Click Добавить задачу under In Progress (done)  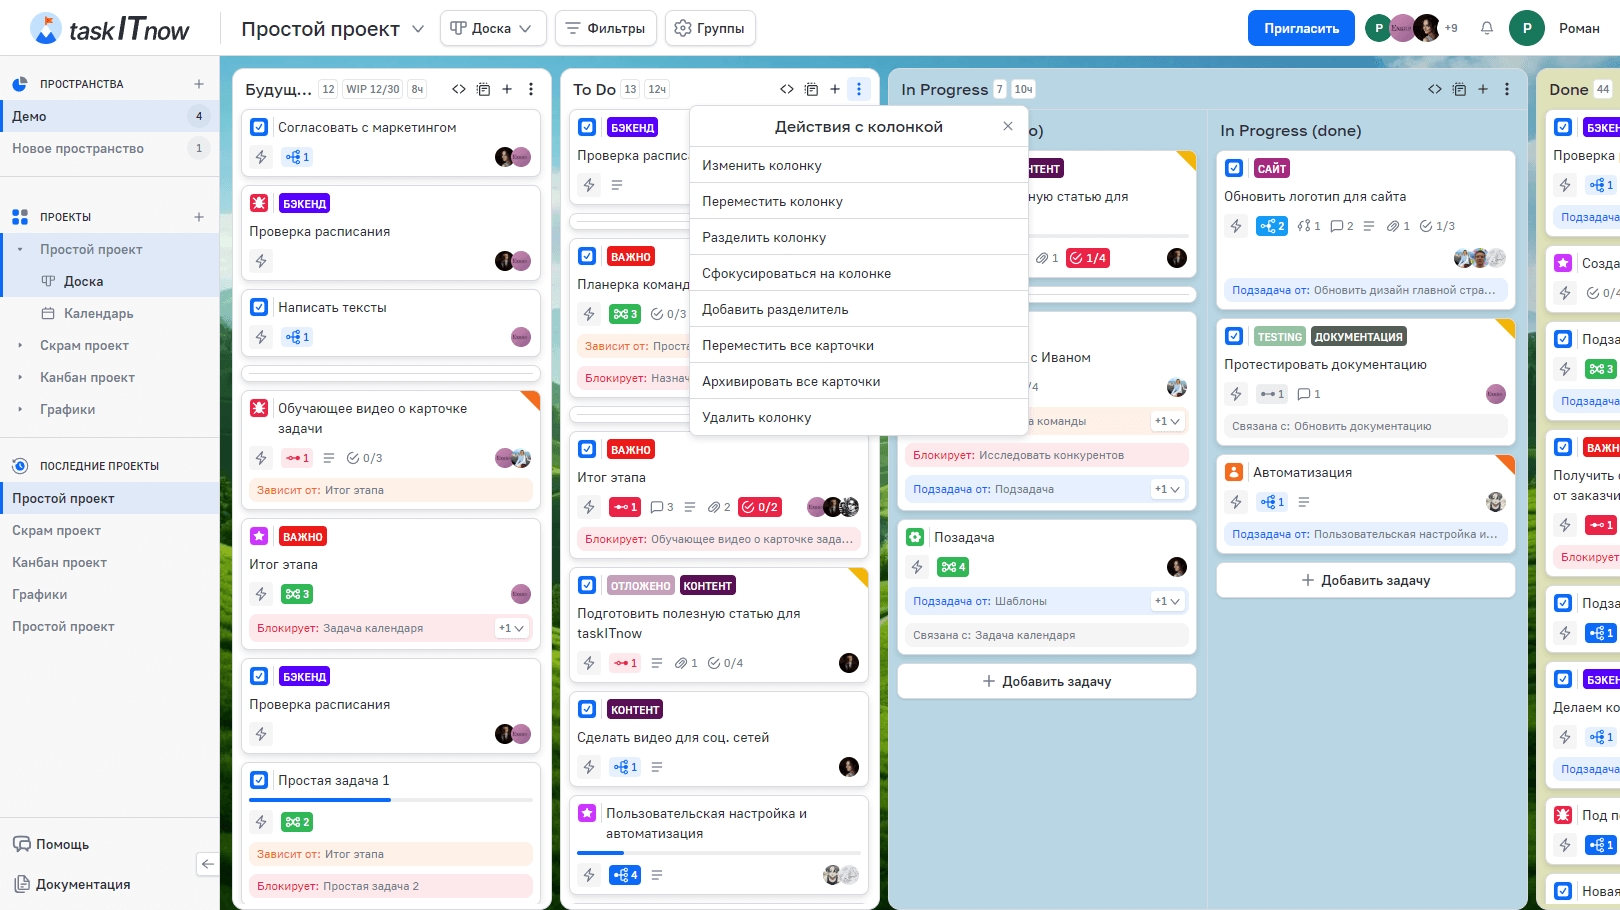point(1365,580)
